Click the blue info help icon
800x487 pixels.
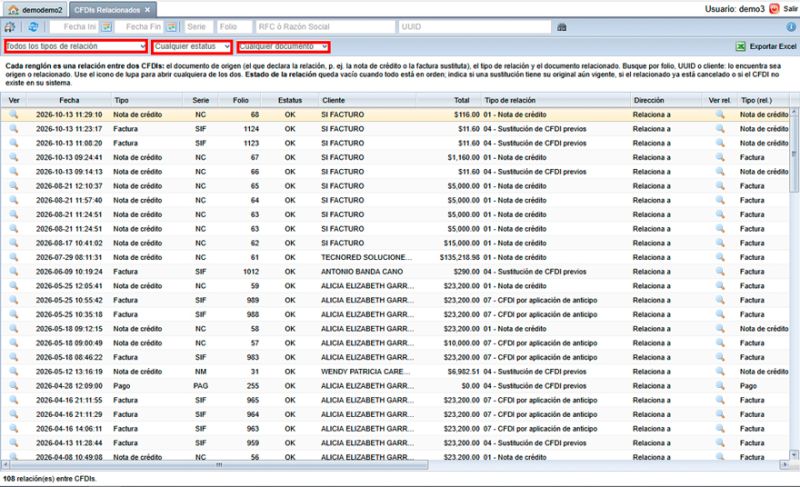(791, 27)
